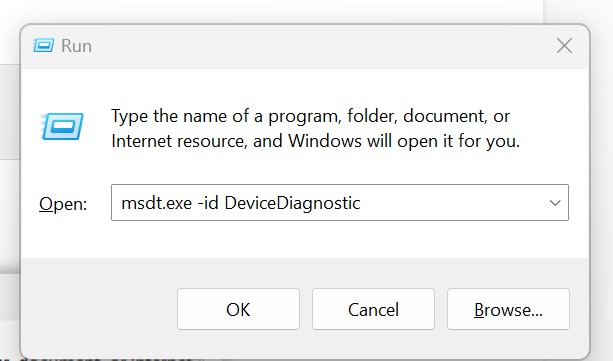
Task: Dismiss the dialog with Cancel
Action: (x=373, y=309)
